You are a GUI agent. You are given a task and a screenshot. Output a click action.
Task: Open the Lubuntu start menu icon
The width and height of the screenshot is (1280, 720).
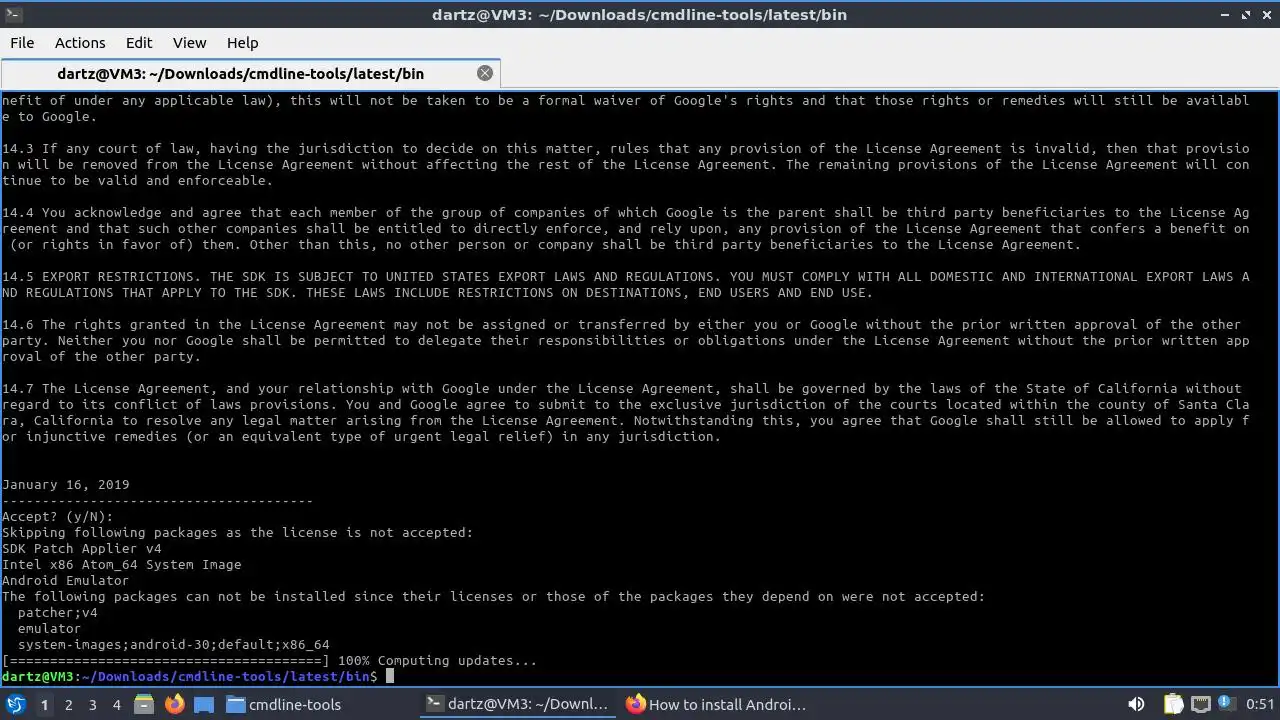(15, 704)
